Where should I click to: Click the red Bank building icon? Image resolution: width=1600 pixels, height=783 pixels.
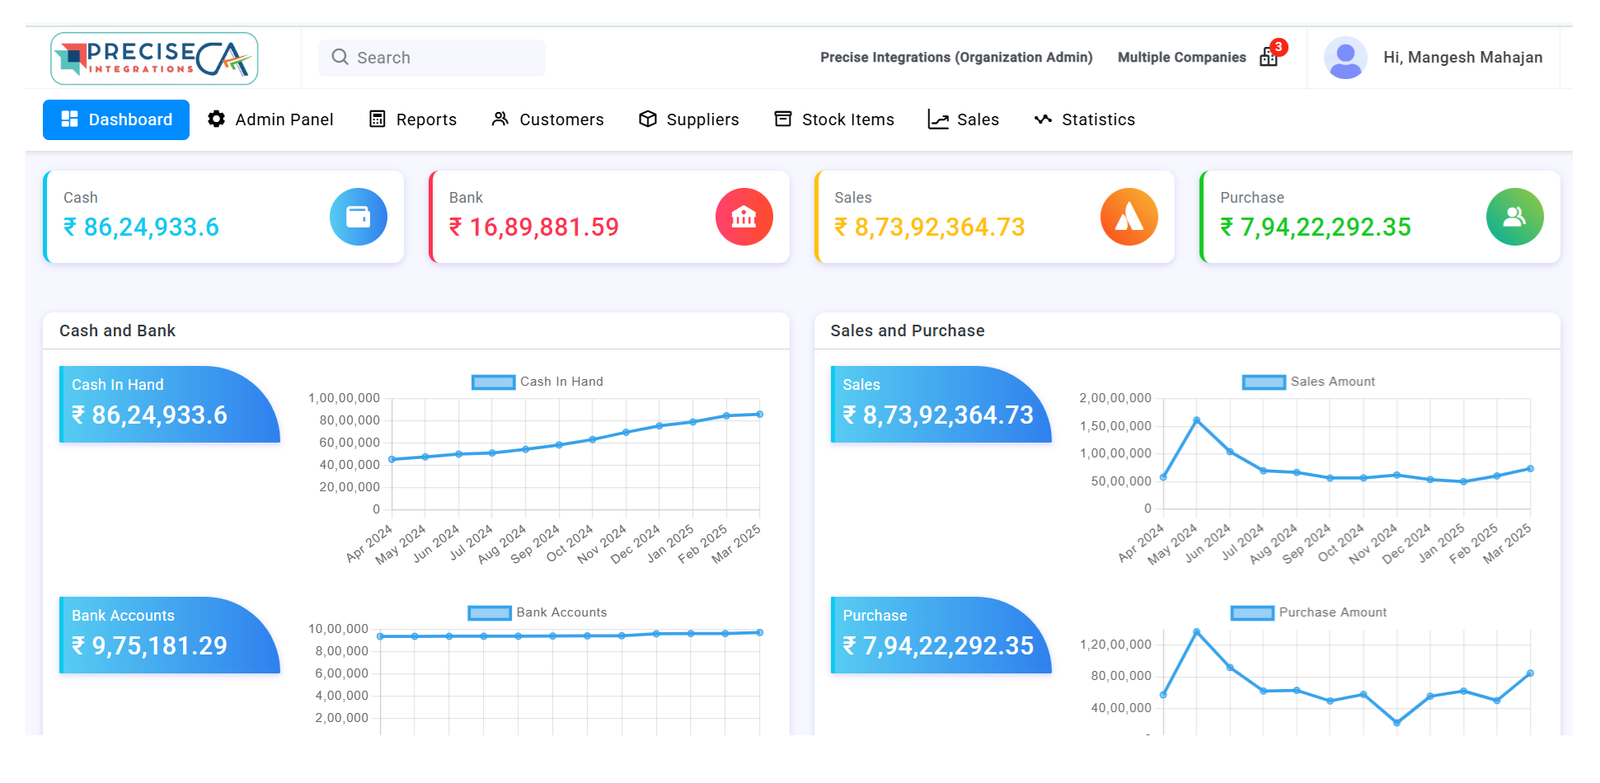(x=744, y=217)
